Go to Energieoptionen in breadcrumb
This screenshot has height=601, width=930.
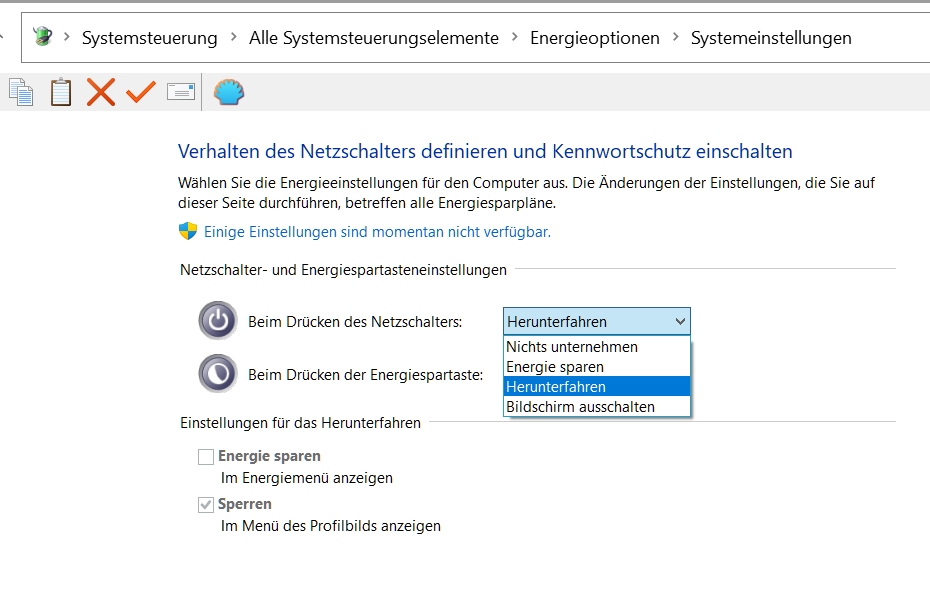click(595, 38)
